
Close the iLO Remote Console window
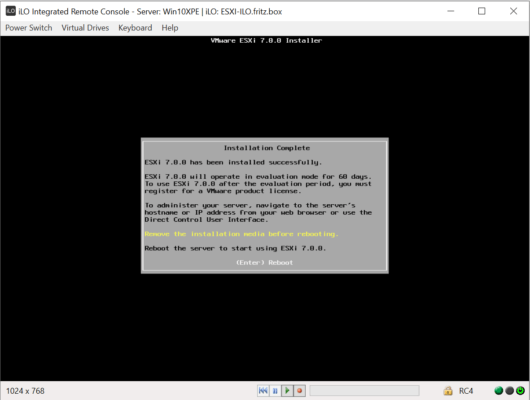[x=513, y=11]
